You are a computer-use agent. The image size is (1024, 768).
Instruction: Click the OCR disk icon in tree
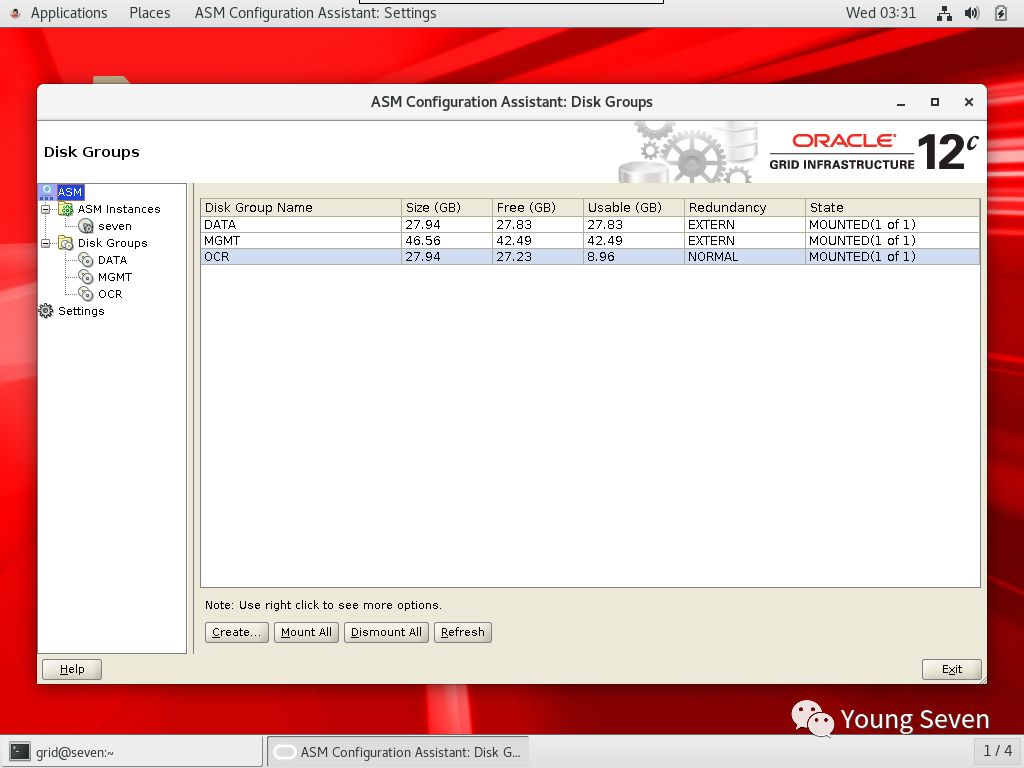[86, 294]
